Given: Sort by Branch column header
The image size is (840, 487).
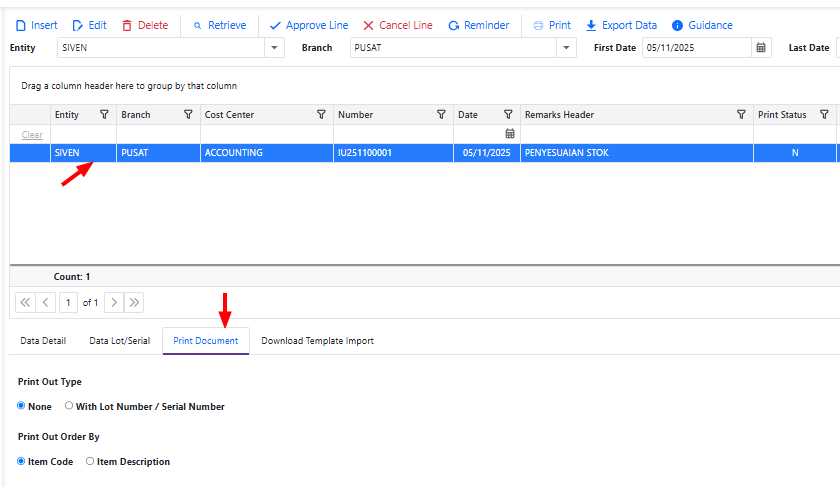Looking at the screenshot, I should tap(136, 115).
